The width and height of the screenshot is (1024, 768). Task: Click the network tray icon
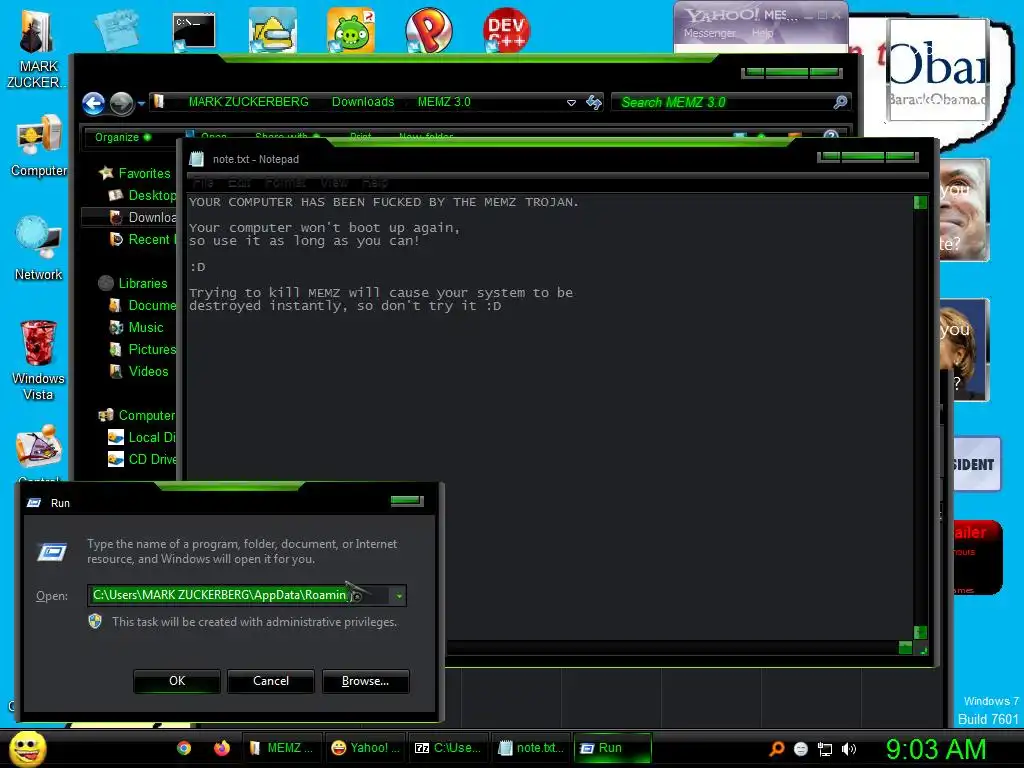coord(825,749)
